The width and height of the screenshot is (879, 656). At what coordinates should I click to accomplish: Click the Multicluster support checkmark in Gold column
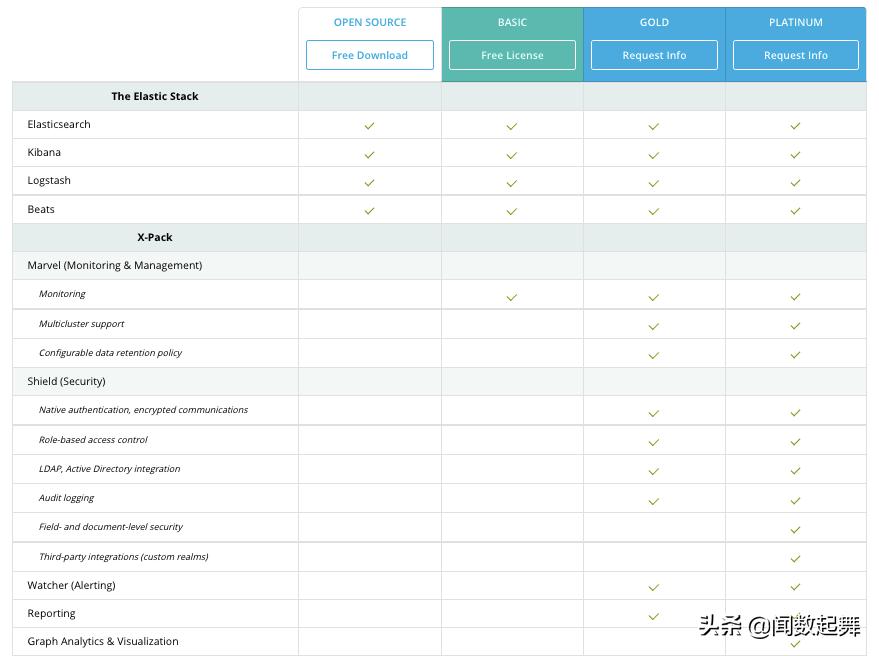click(x=654, y=326)
